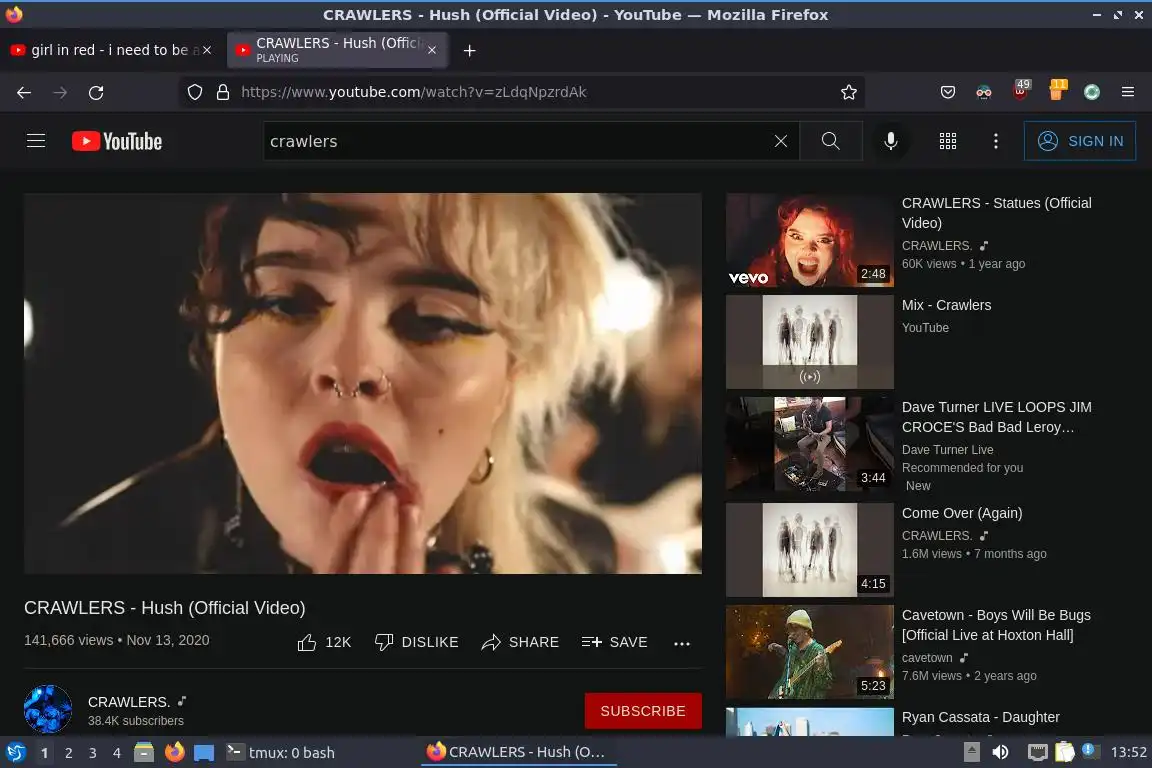Open Dave Turner LIVE LOOPS video title
Image resolution: width=1152 pixels, height=768 pixels.
(996, 417)
